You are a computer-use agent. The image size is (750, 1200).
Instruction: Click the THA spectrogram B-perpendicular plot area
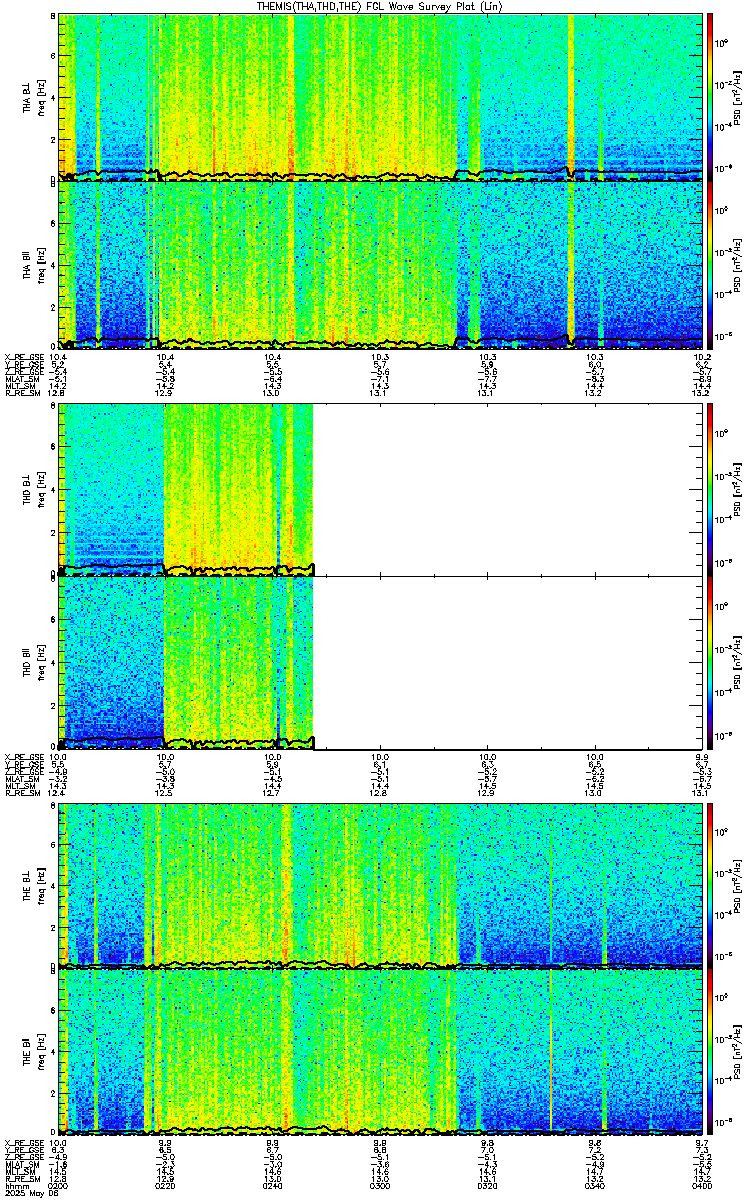(379, 97)
